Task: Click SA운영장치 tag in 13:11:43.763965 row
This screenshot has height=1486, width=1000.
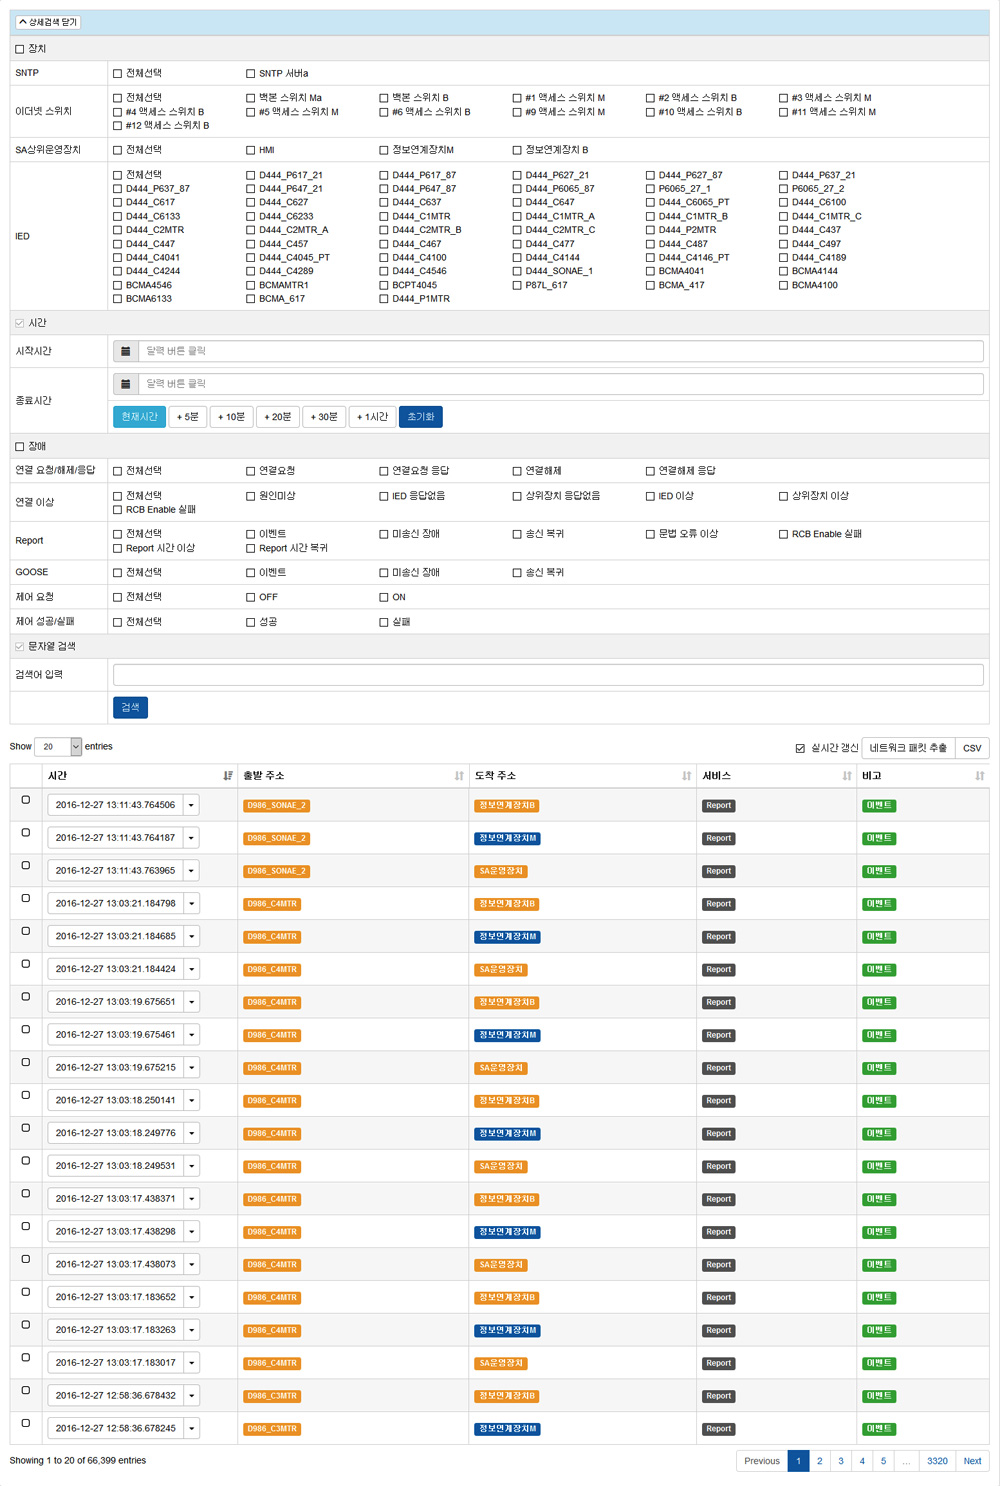Action: [501, 872]
